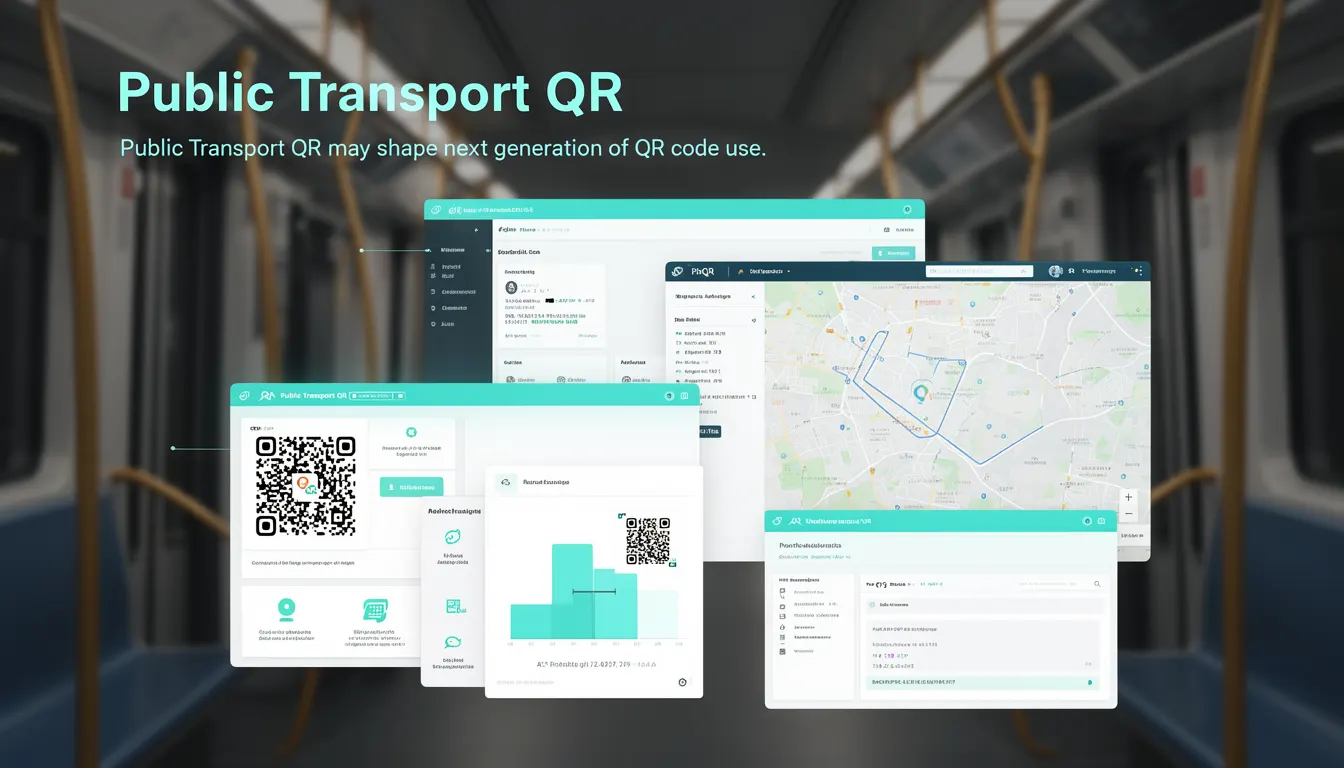Click the clock icon at chart panel's bottom right
The width and height of the screenshot is (1344, 768).
click(x=683, y=682)
